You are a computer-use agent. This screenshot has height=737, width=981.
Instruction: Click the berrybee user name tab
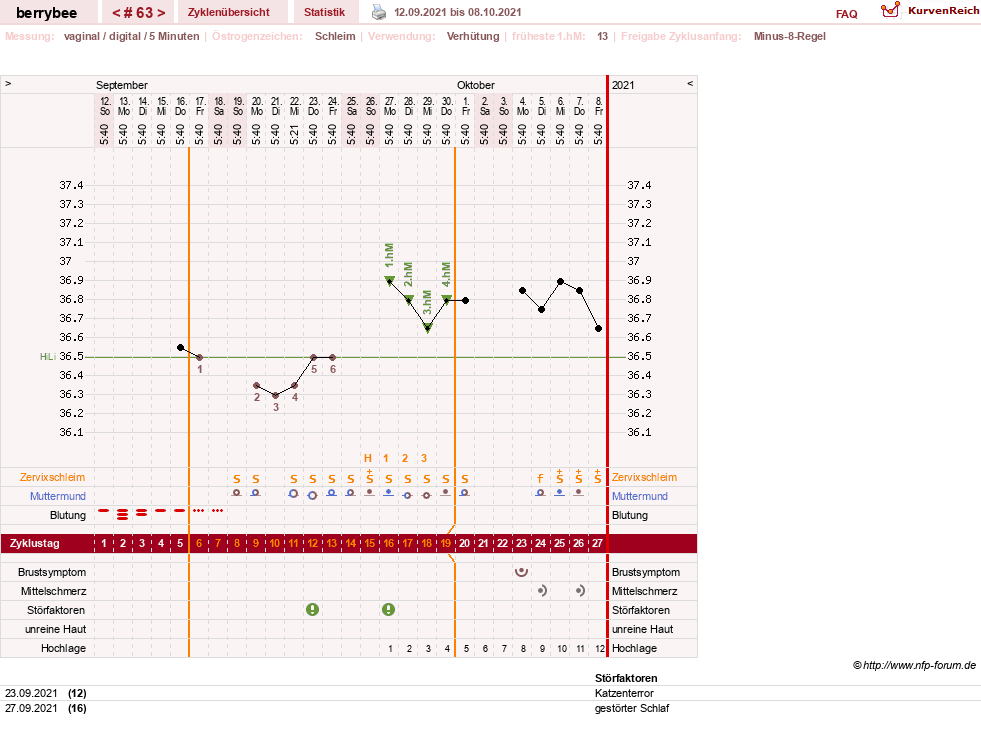47,13
